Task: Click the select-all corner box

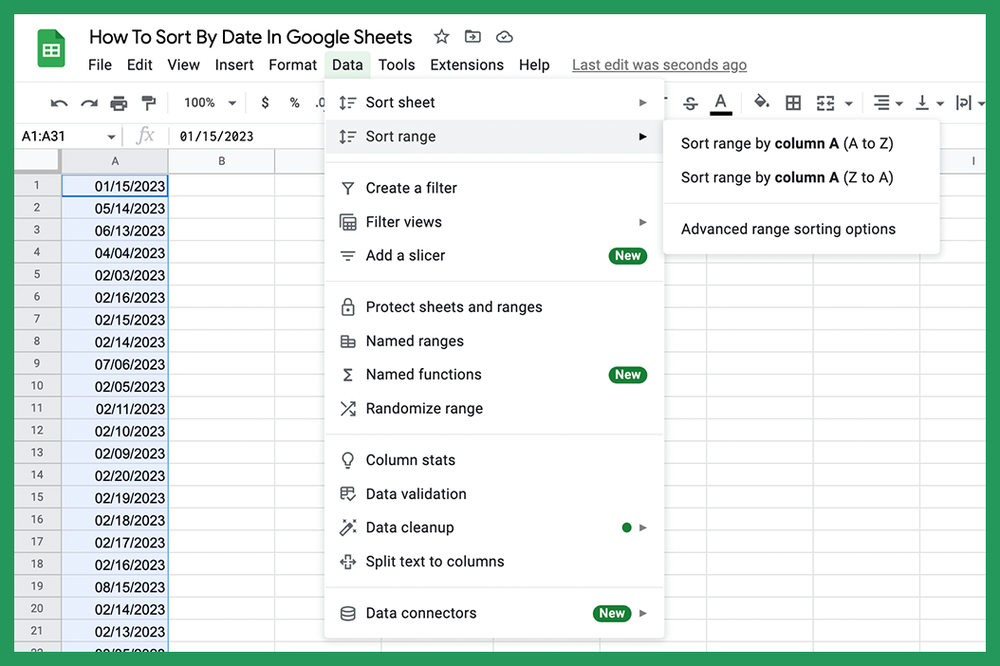Action: [37, 161]
